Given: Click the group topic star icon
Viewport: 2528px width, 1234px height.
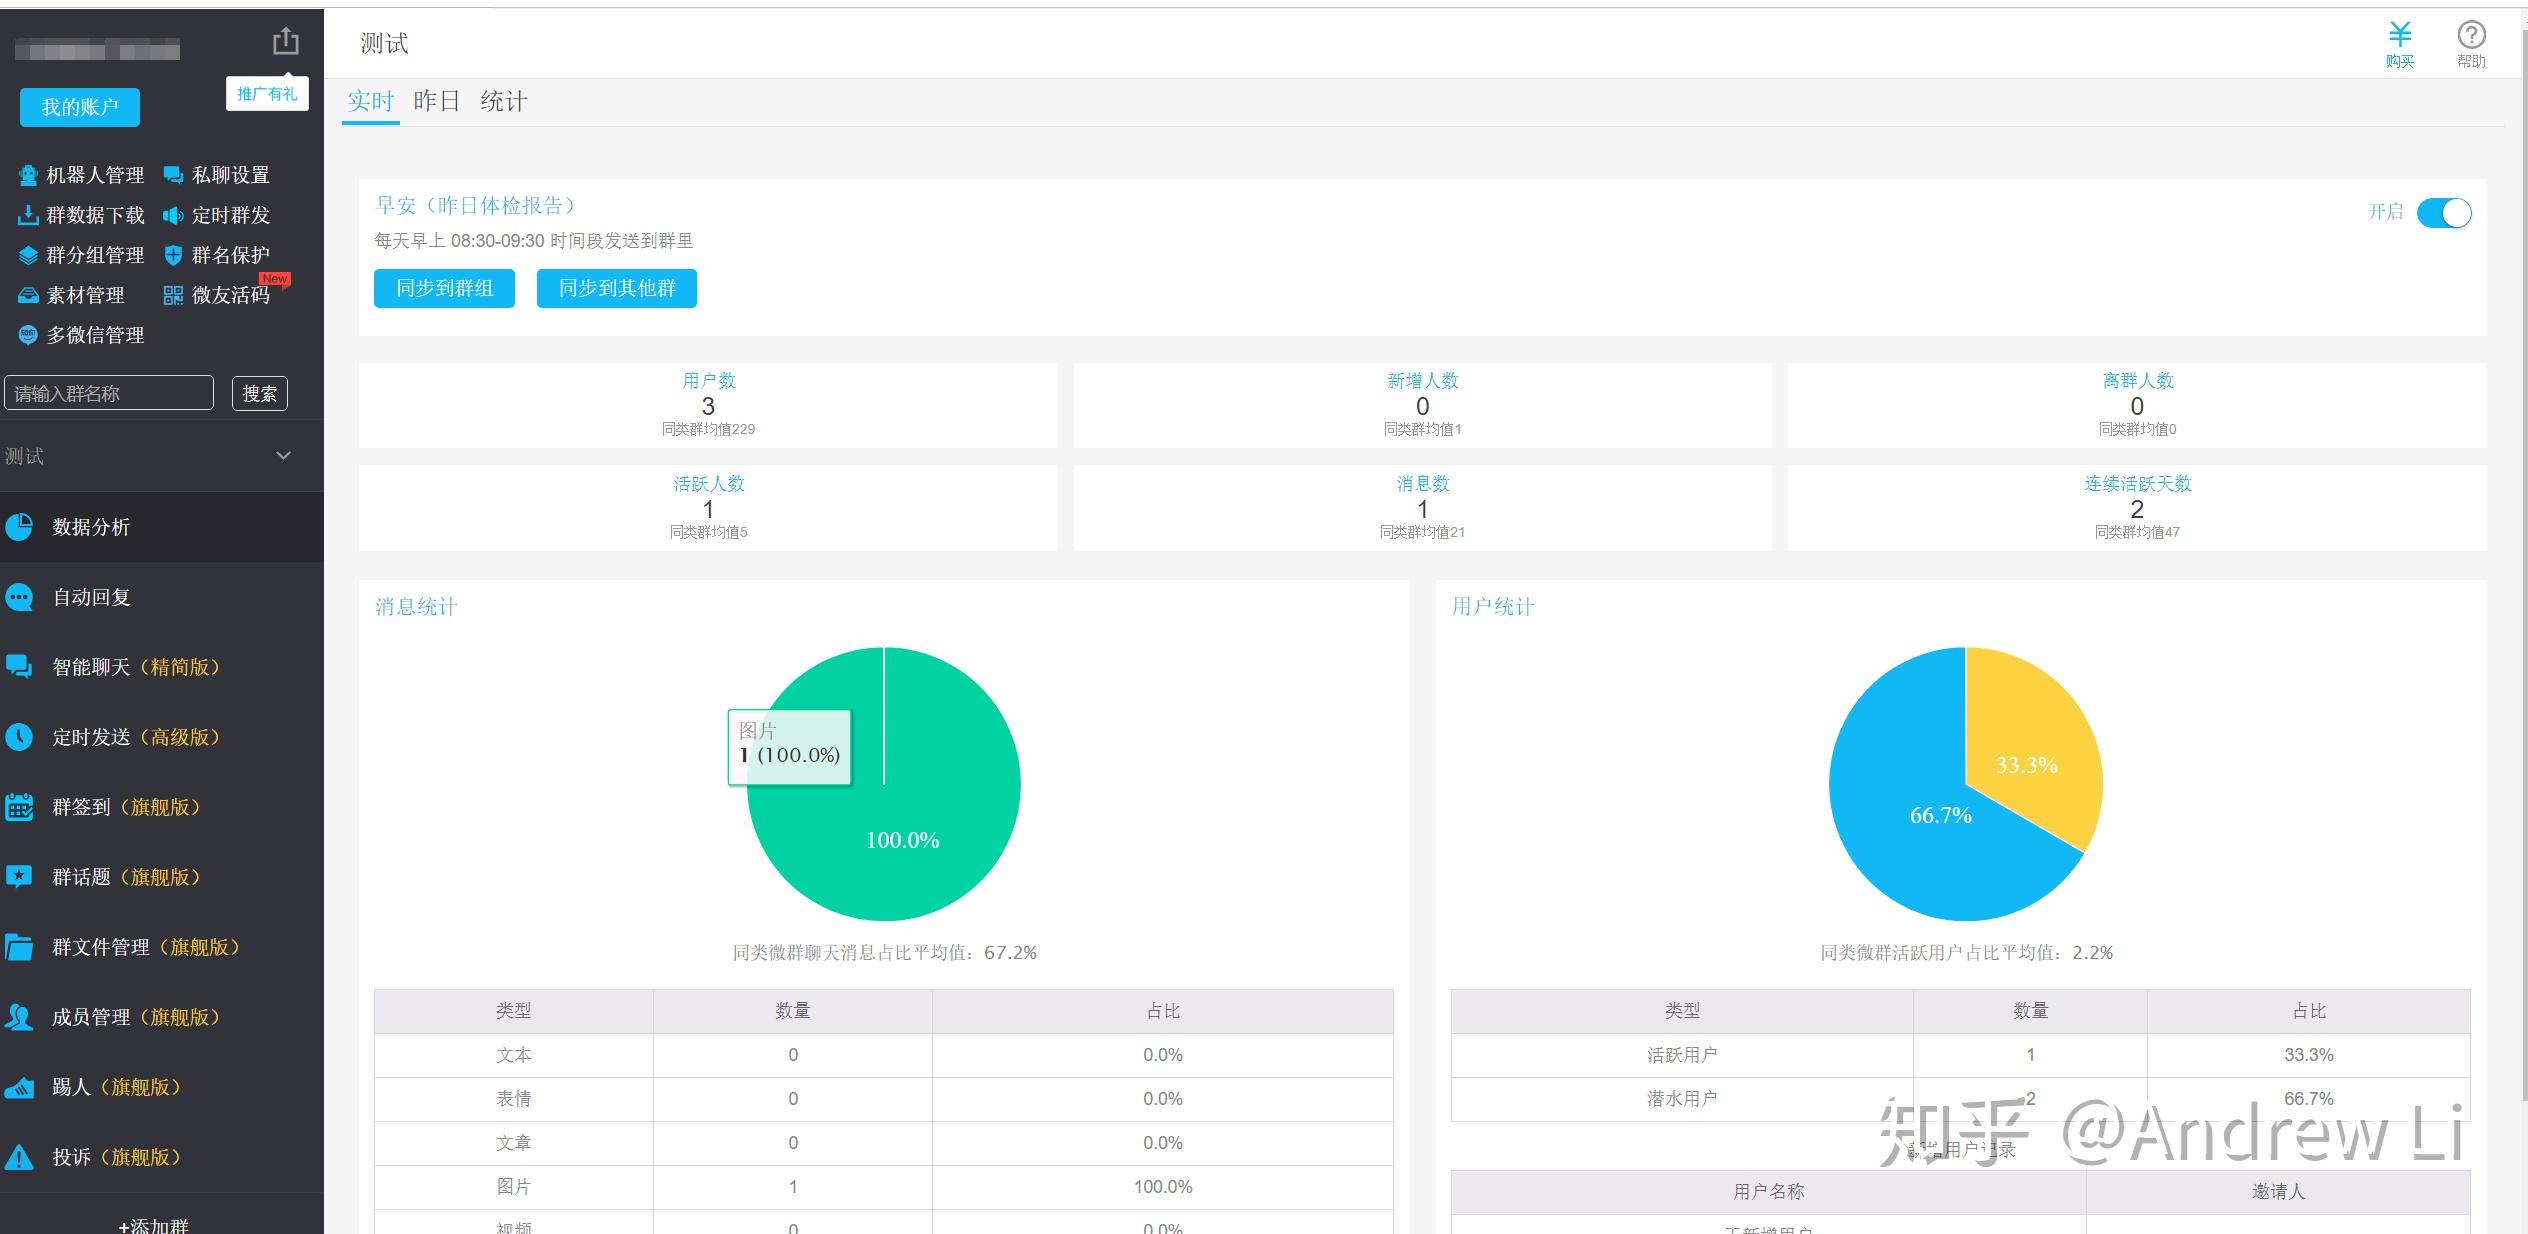Looking at the screenshot, I should click(x=19, y=877).
